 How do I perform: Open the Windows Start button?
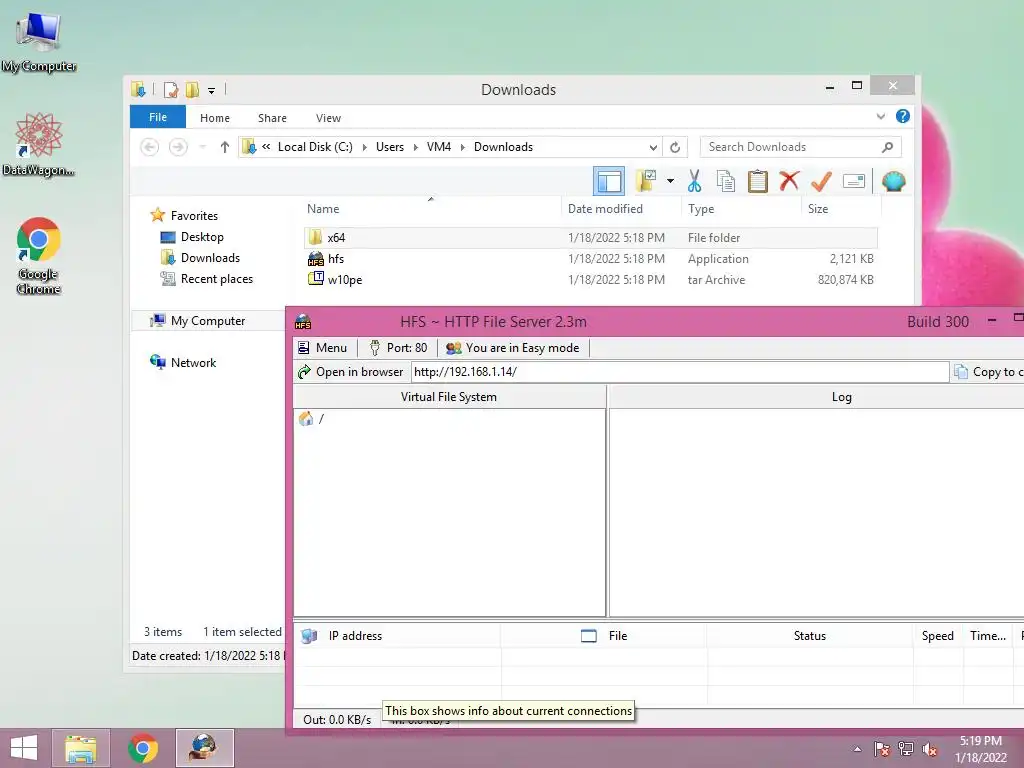point(24,748)
